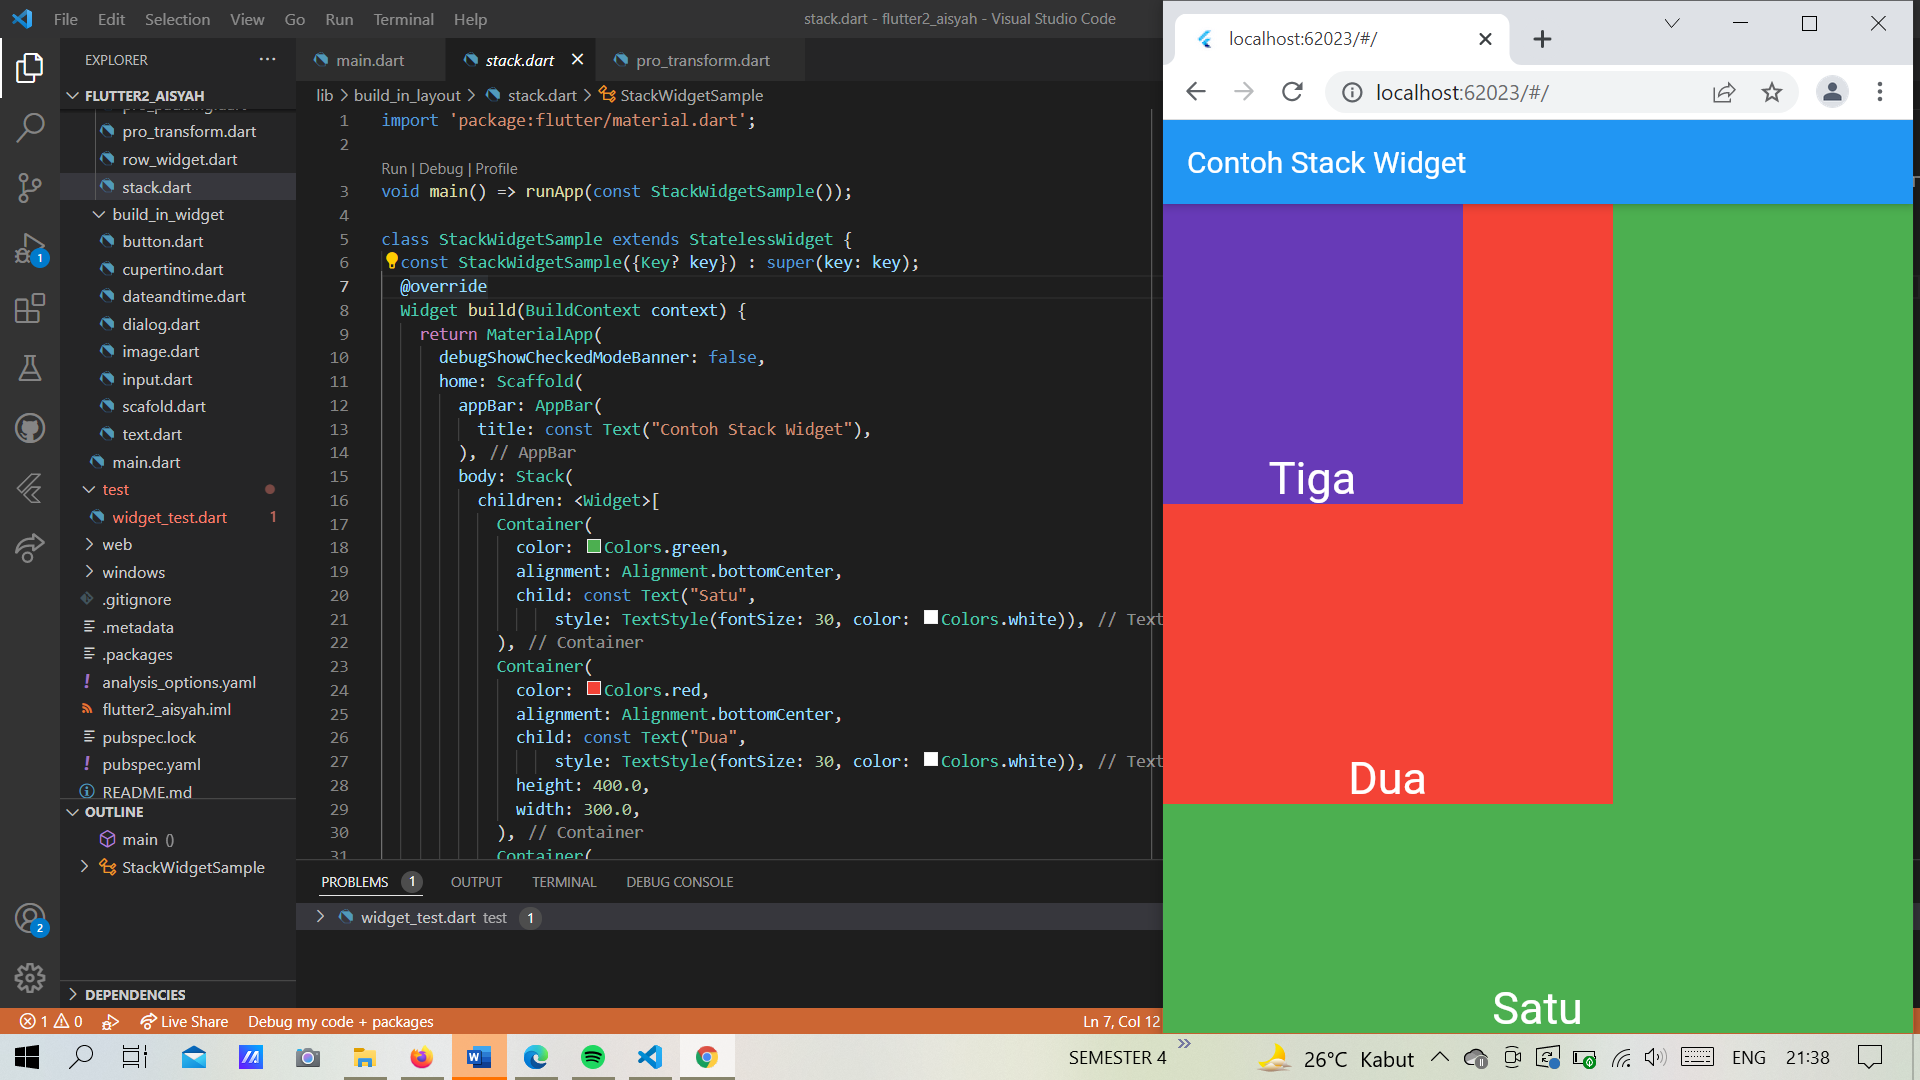Reload the localhost page
Viewport: 1920px width, 1080px height.
coord(1292,92)
